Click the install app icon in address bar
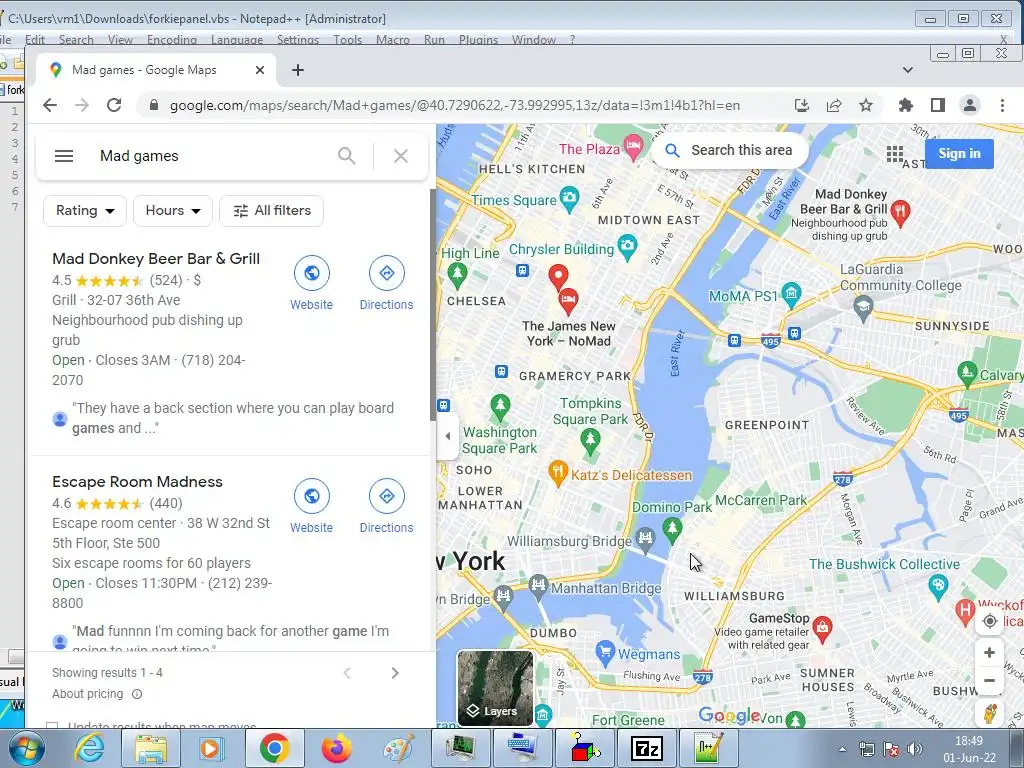 tap(802, 105)
